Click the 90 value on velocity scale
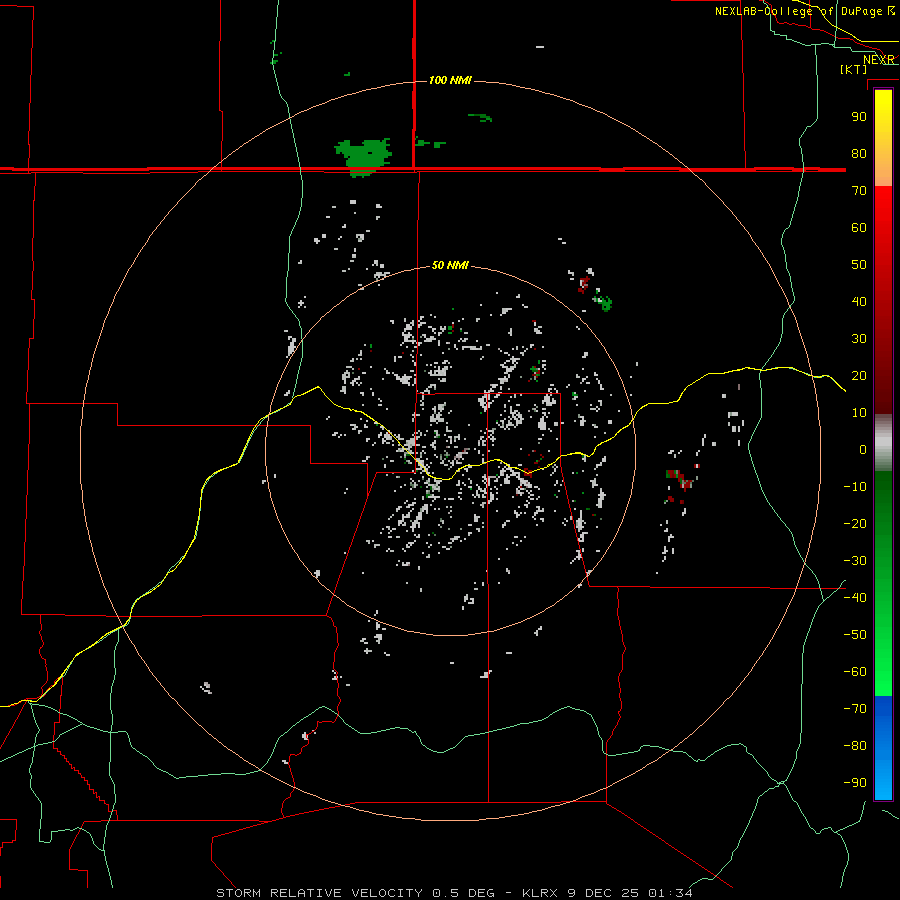The image size is (900, 900). (859, 117)
